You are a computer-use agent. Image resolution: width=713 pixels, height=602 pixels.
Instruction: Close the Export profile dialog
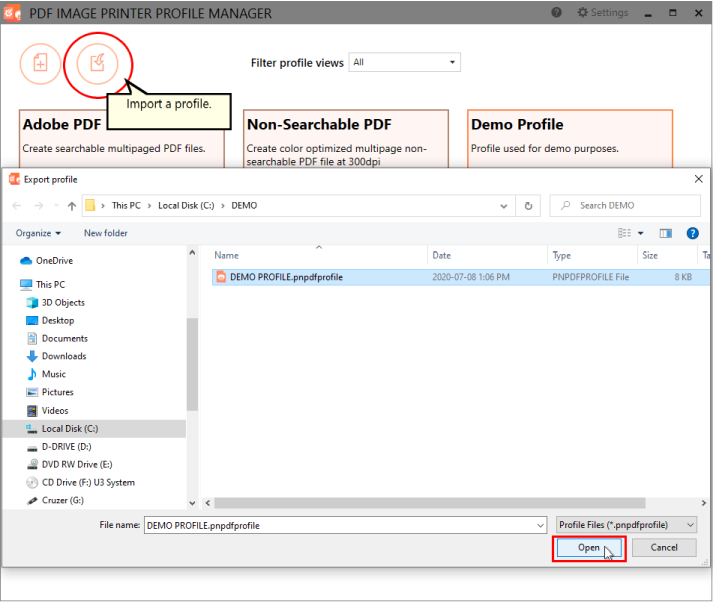698,179
